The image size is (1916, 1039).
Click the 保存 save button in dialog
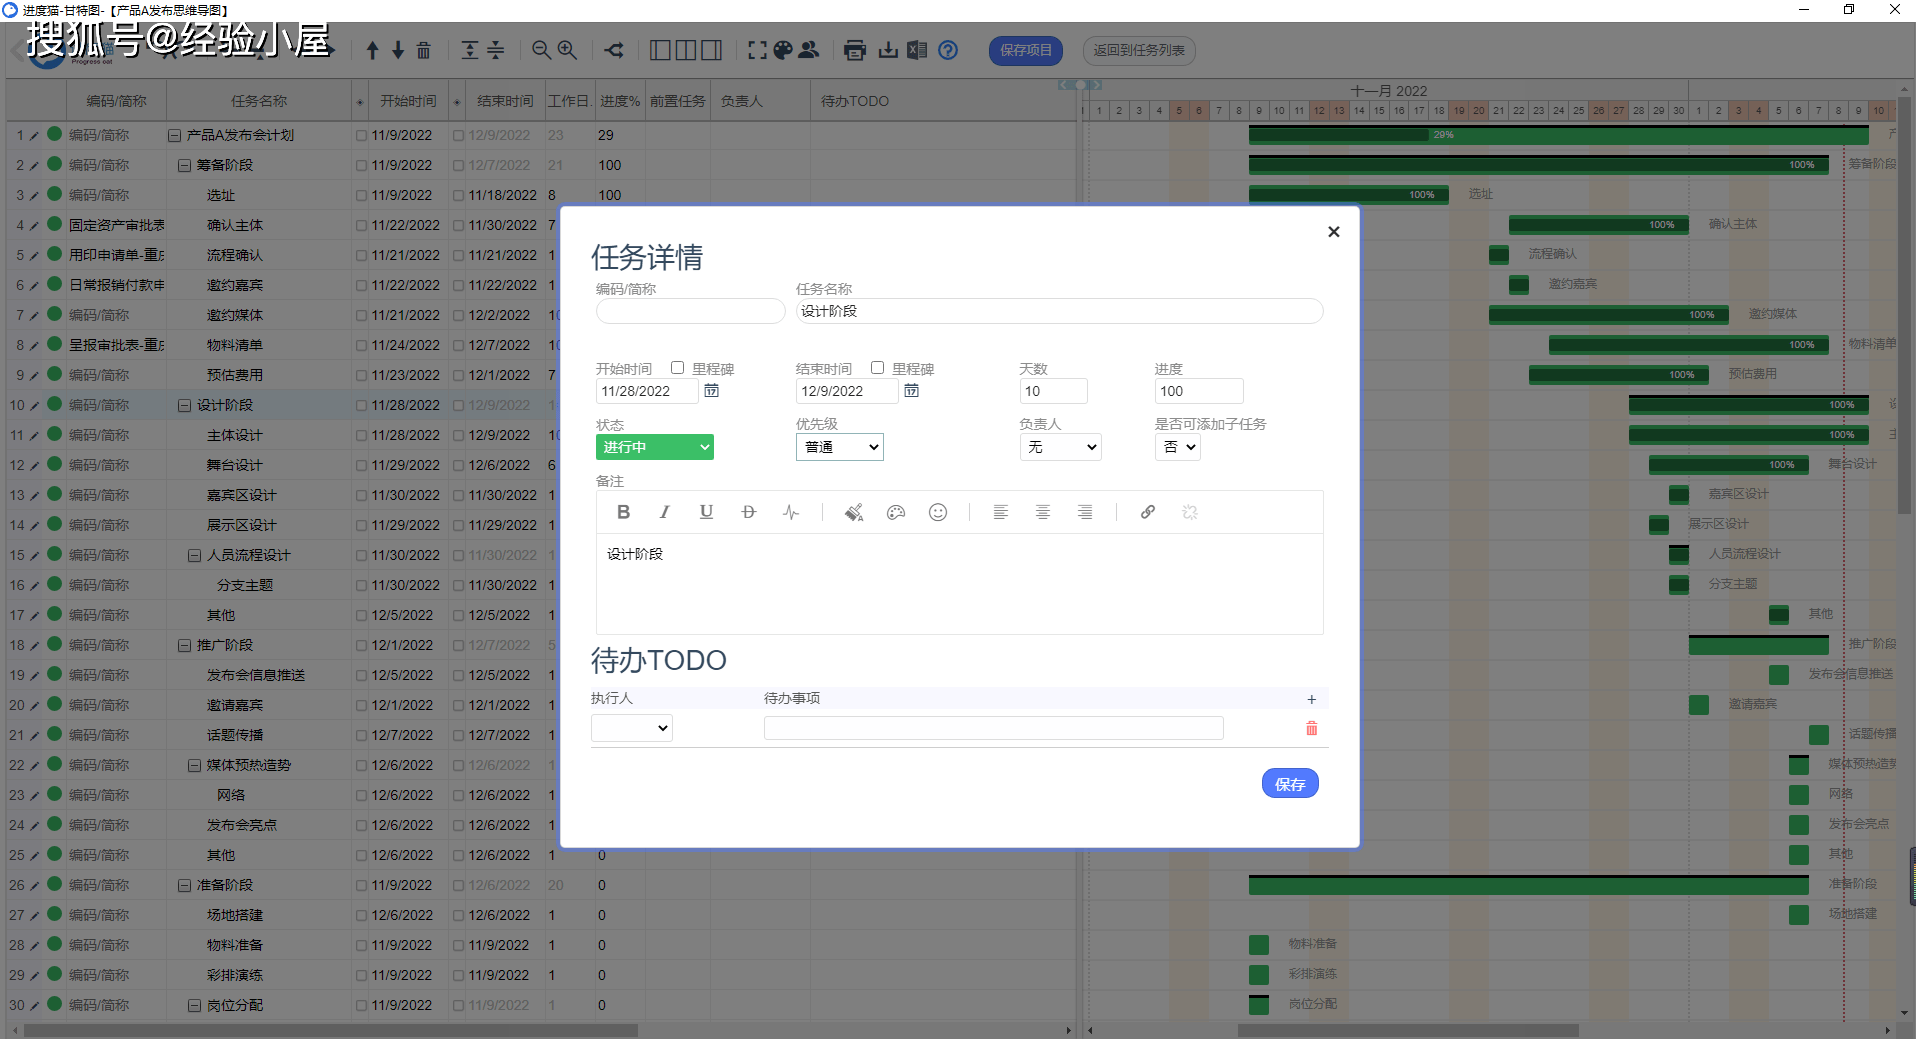point(1289,784)
